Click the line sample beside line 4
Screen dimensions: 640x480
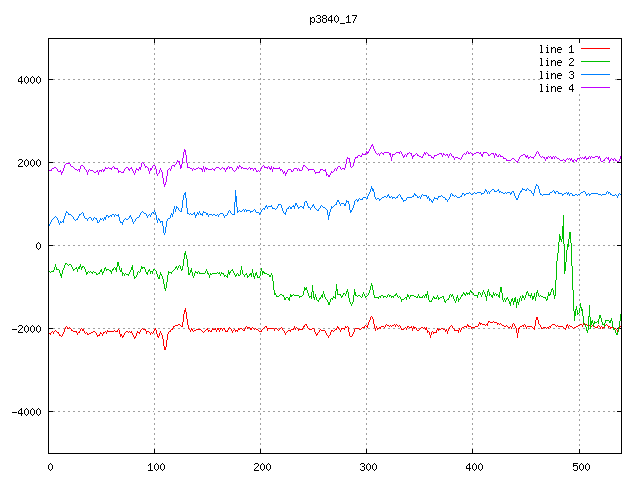click(x=595, y=88)
